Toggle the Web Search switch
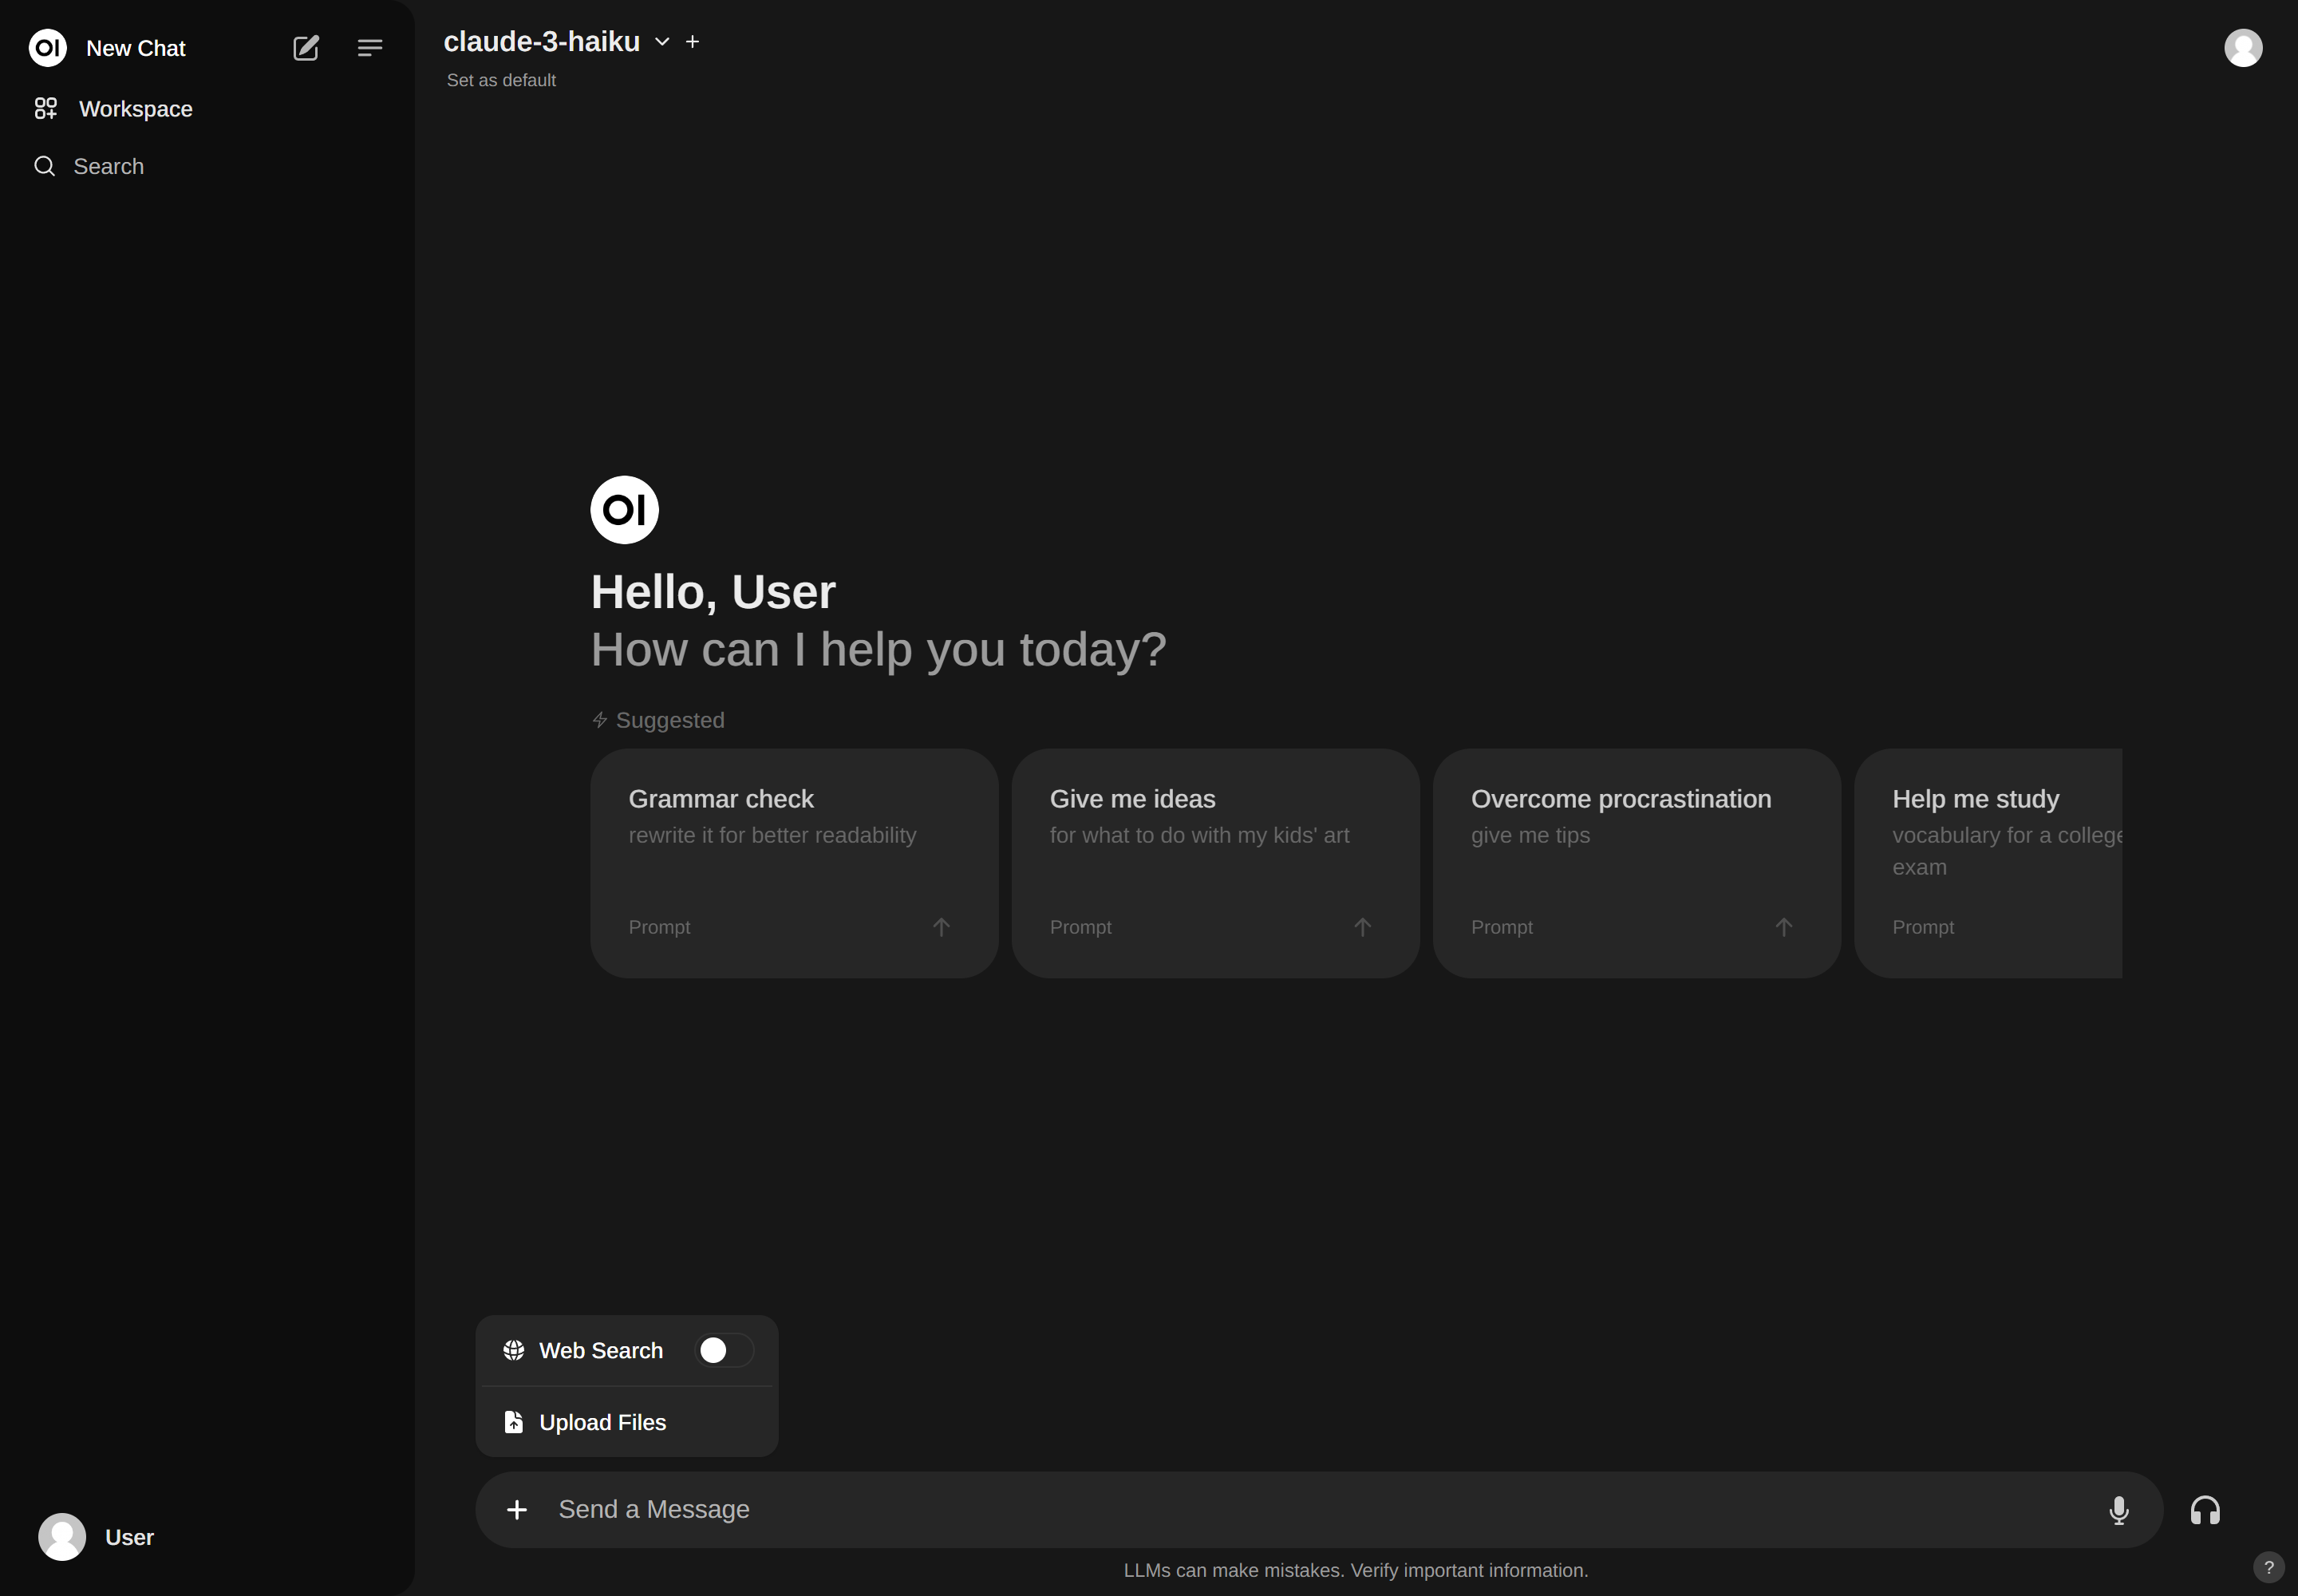 click(x=724, y=1351)
